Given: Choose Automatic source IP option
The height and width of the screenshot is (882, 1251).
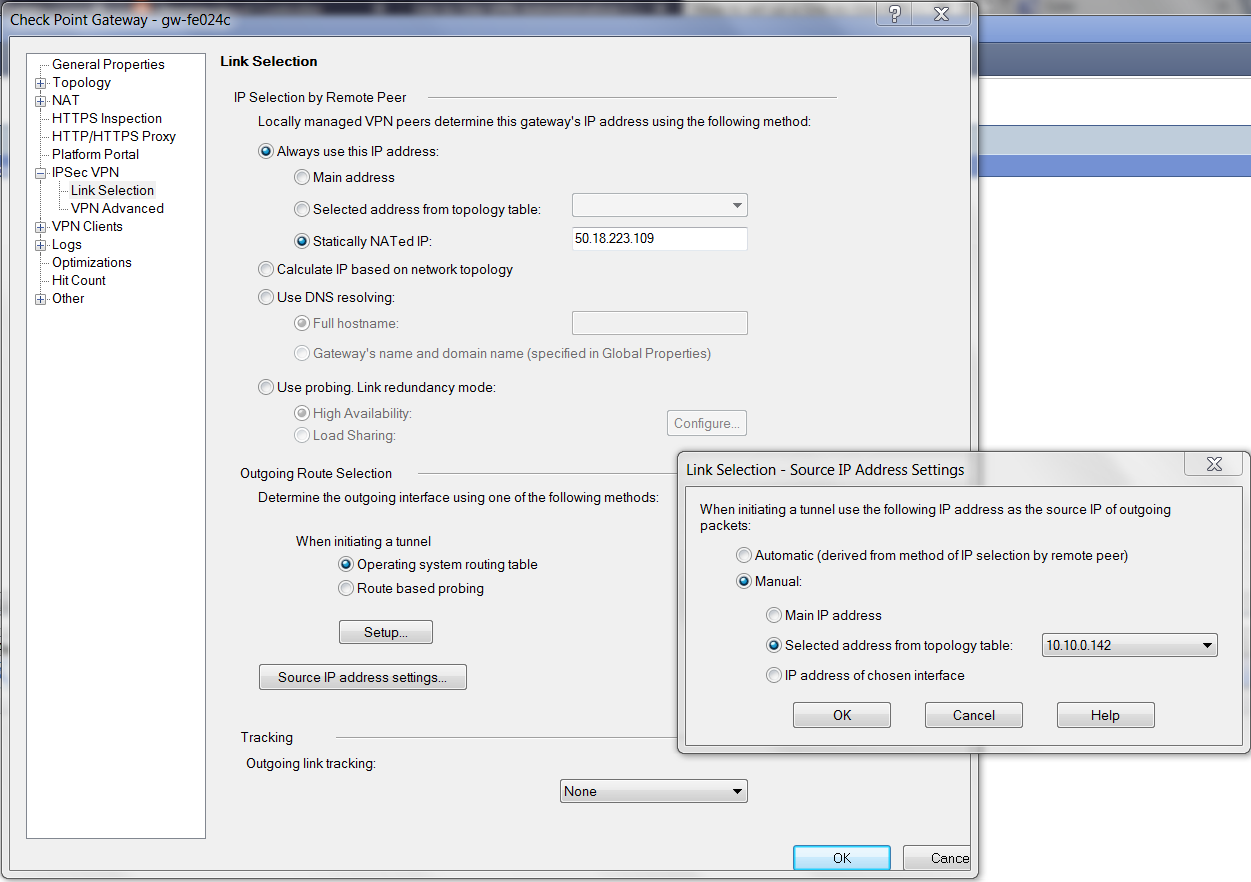Looking at the screenshot, I should tap(744, 555).
